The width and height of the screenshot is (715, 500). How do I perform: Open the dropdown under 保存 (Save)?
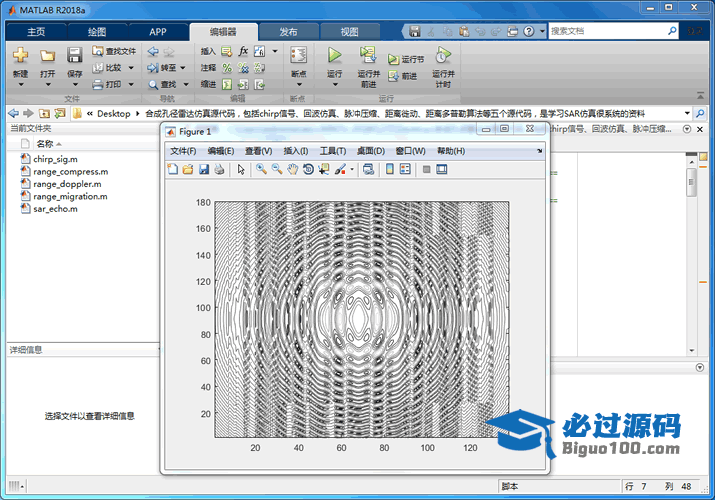75,84
